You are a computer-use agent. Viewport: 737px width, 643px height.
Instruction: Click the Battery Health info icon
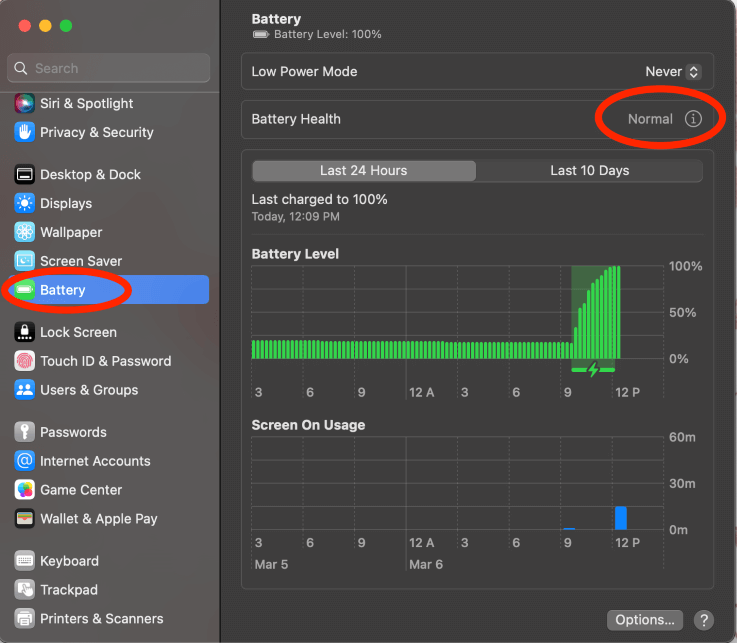pos(693,119)
